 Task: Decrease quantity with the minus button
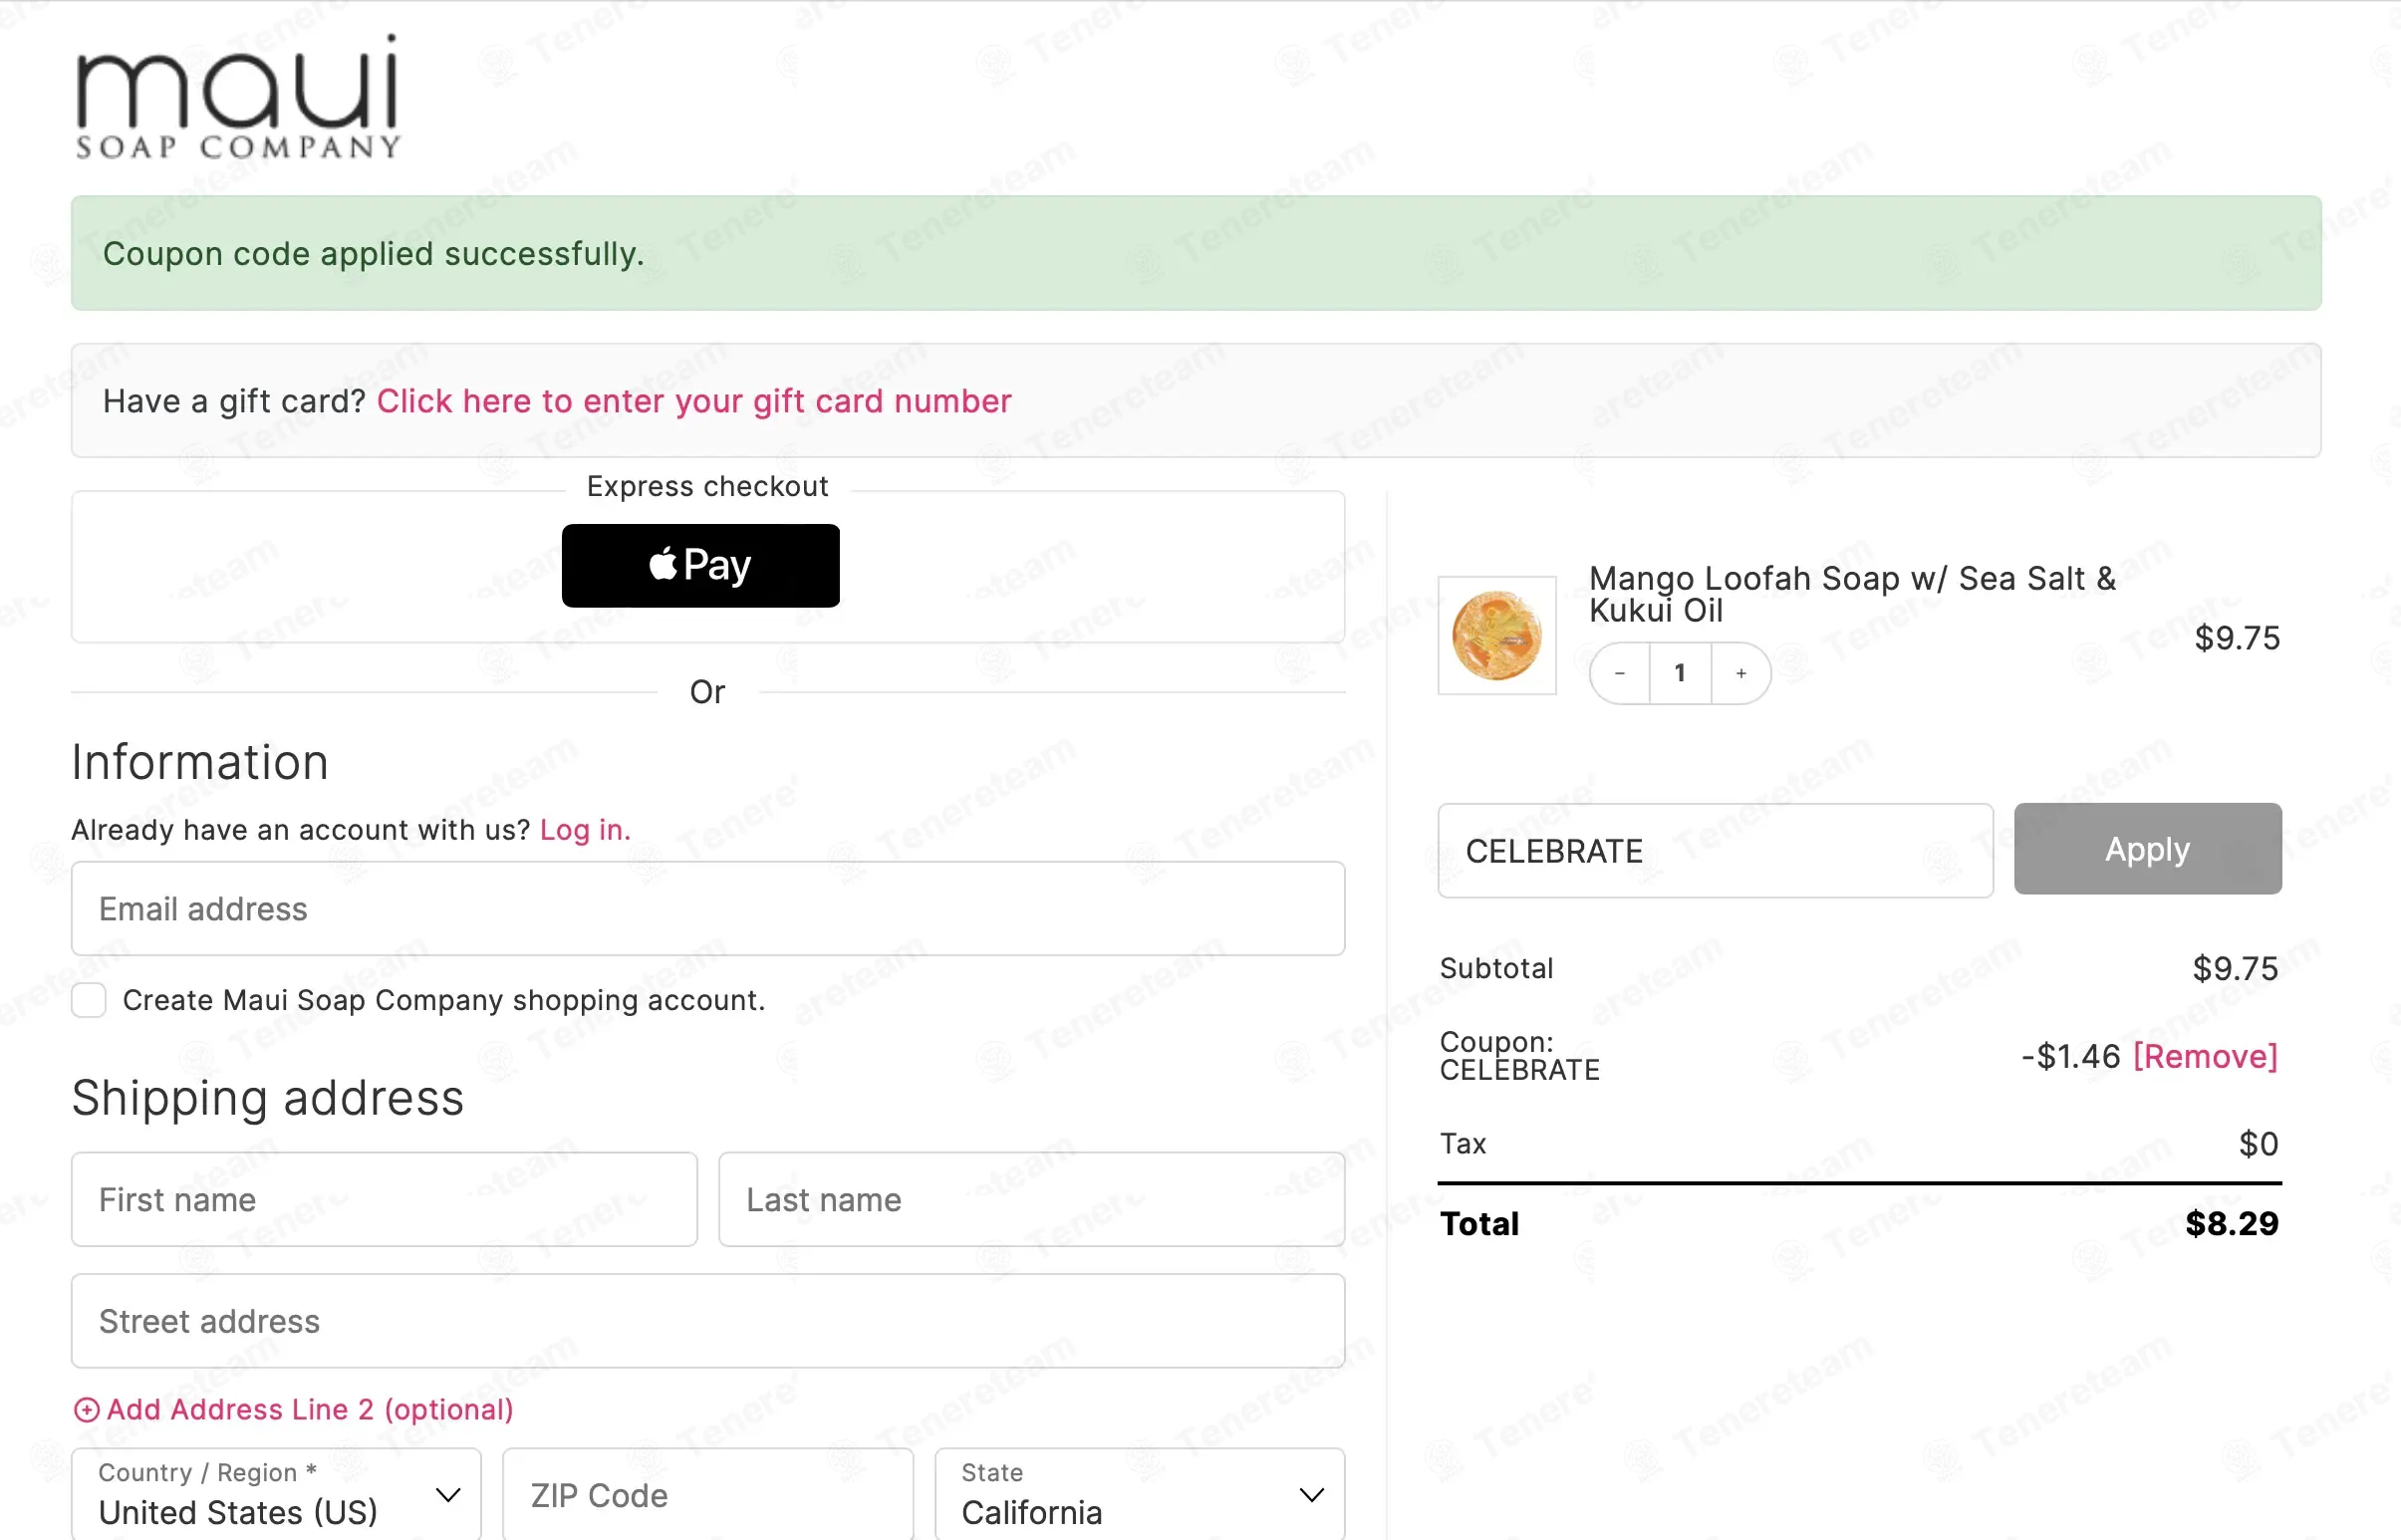pos(1619,673)
